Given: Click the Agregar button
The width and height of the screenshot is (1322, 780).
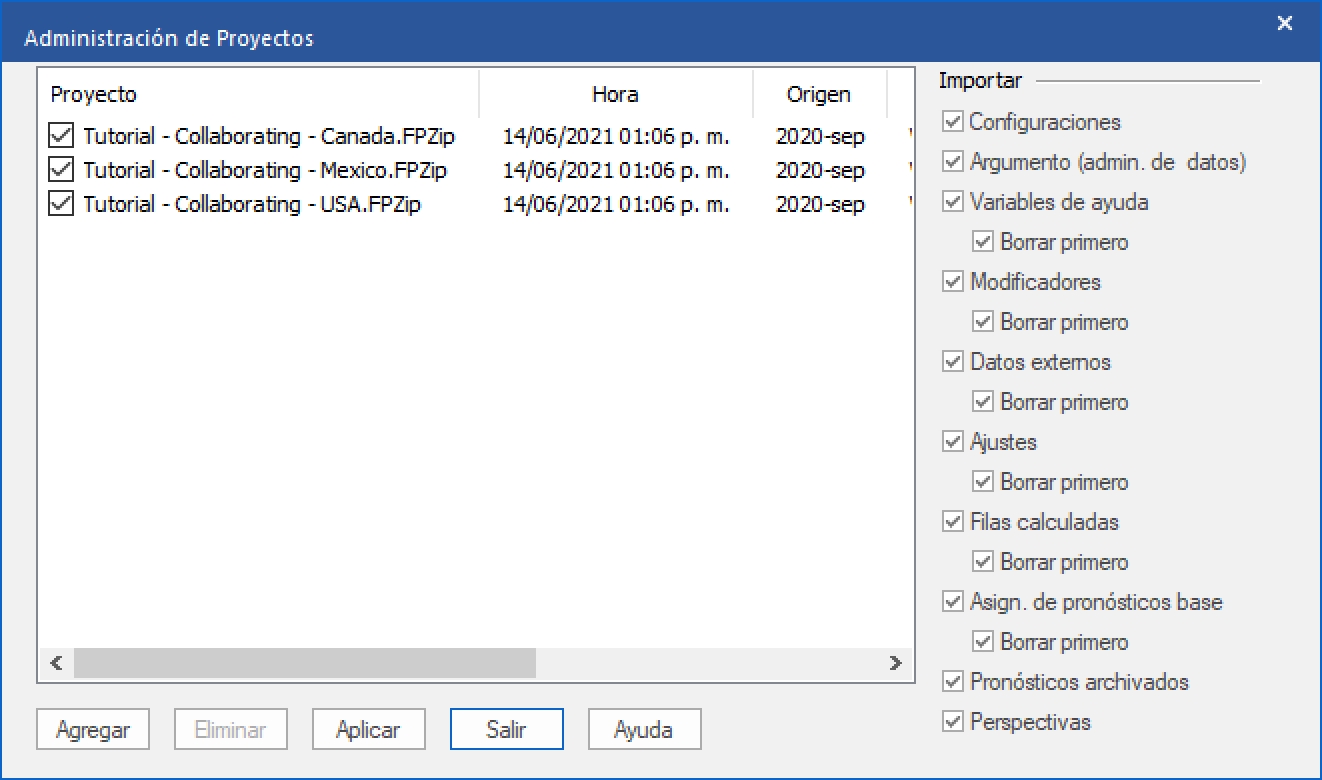Looking at the screenshot, I should pyautogui.click(x=93, y=730).
